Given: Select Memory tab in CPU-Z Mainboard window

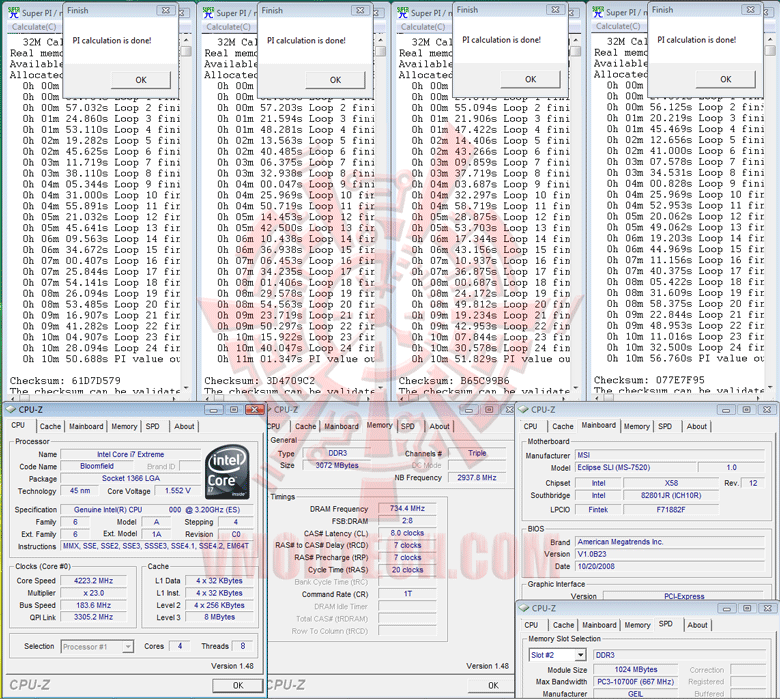Looking at the screenshot, I should [636, 426].
